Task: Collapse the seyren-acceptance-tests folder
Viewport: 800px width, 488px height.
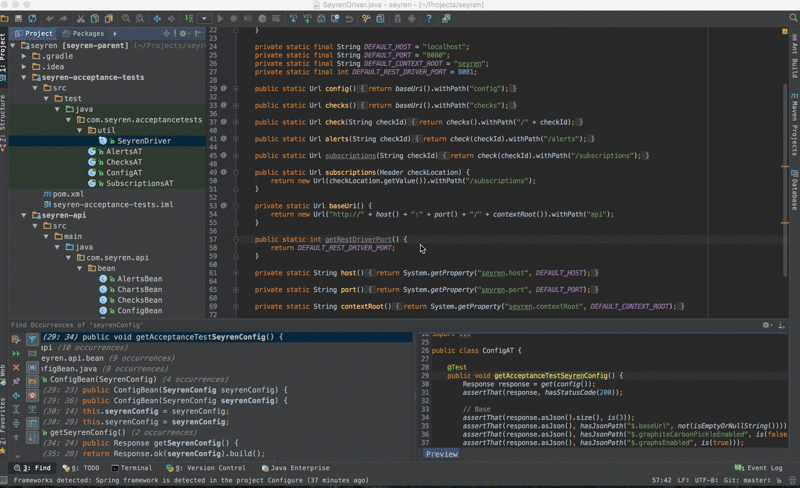Action: [x=24, y=77]
